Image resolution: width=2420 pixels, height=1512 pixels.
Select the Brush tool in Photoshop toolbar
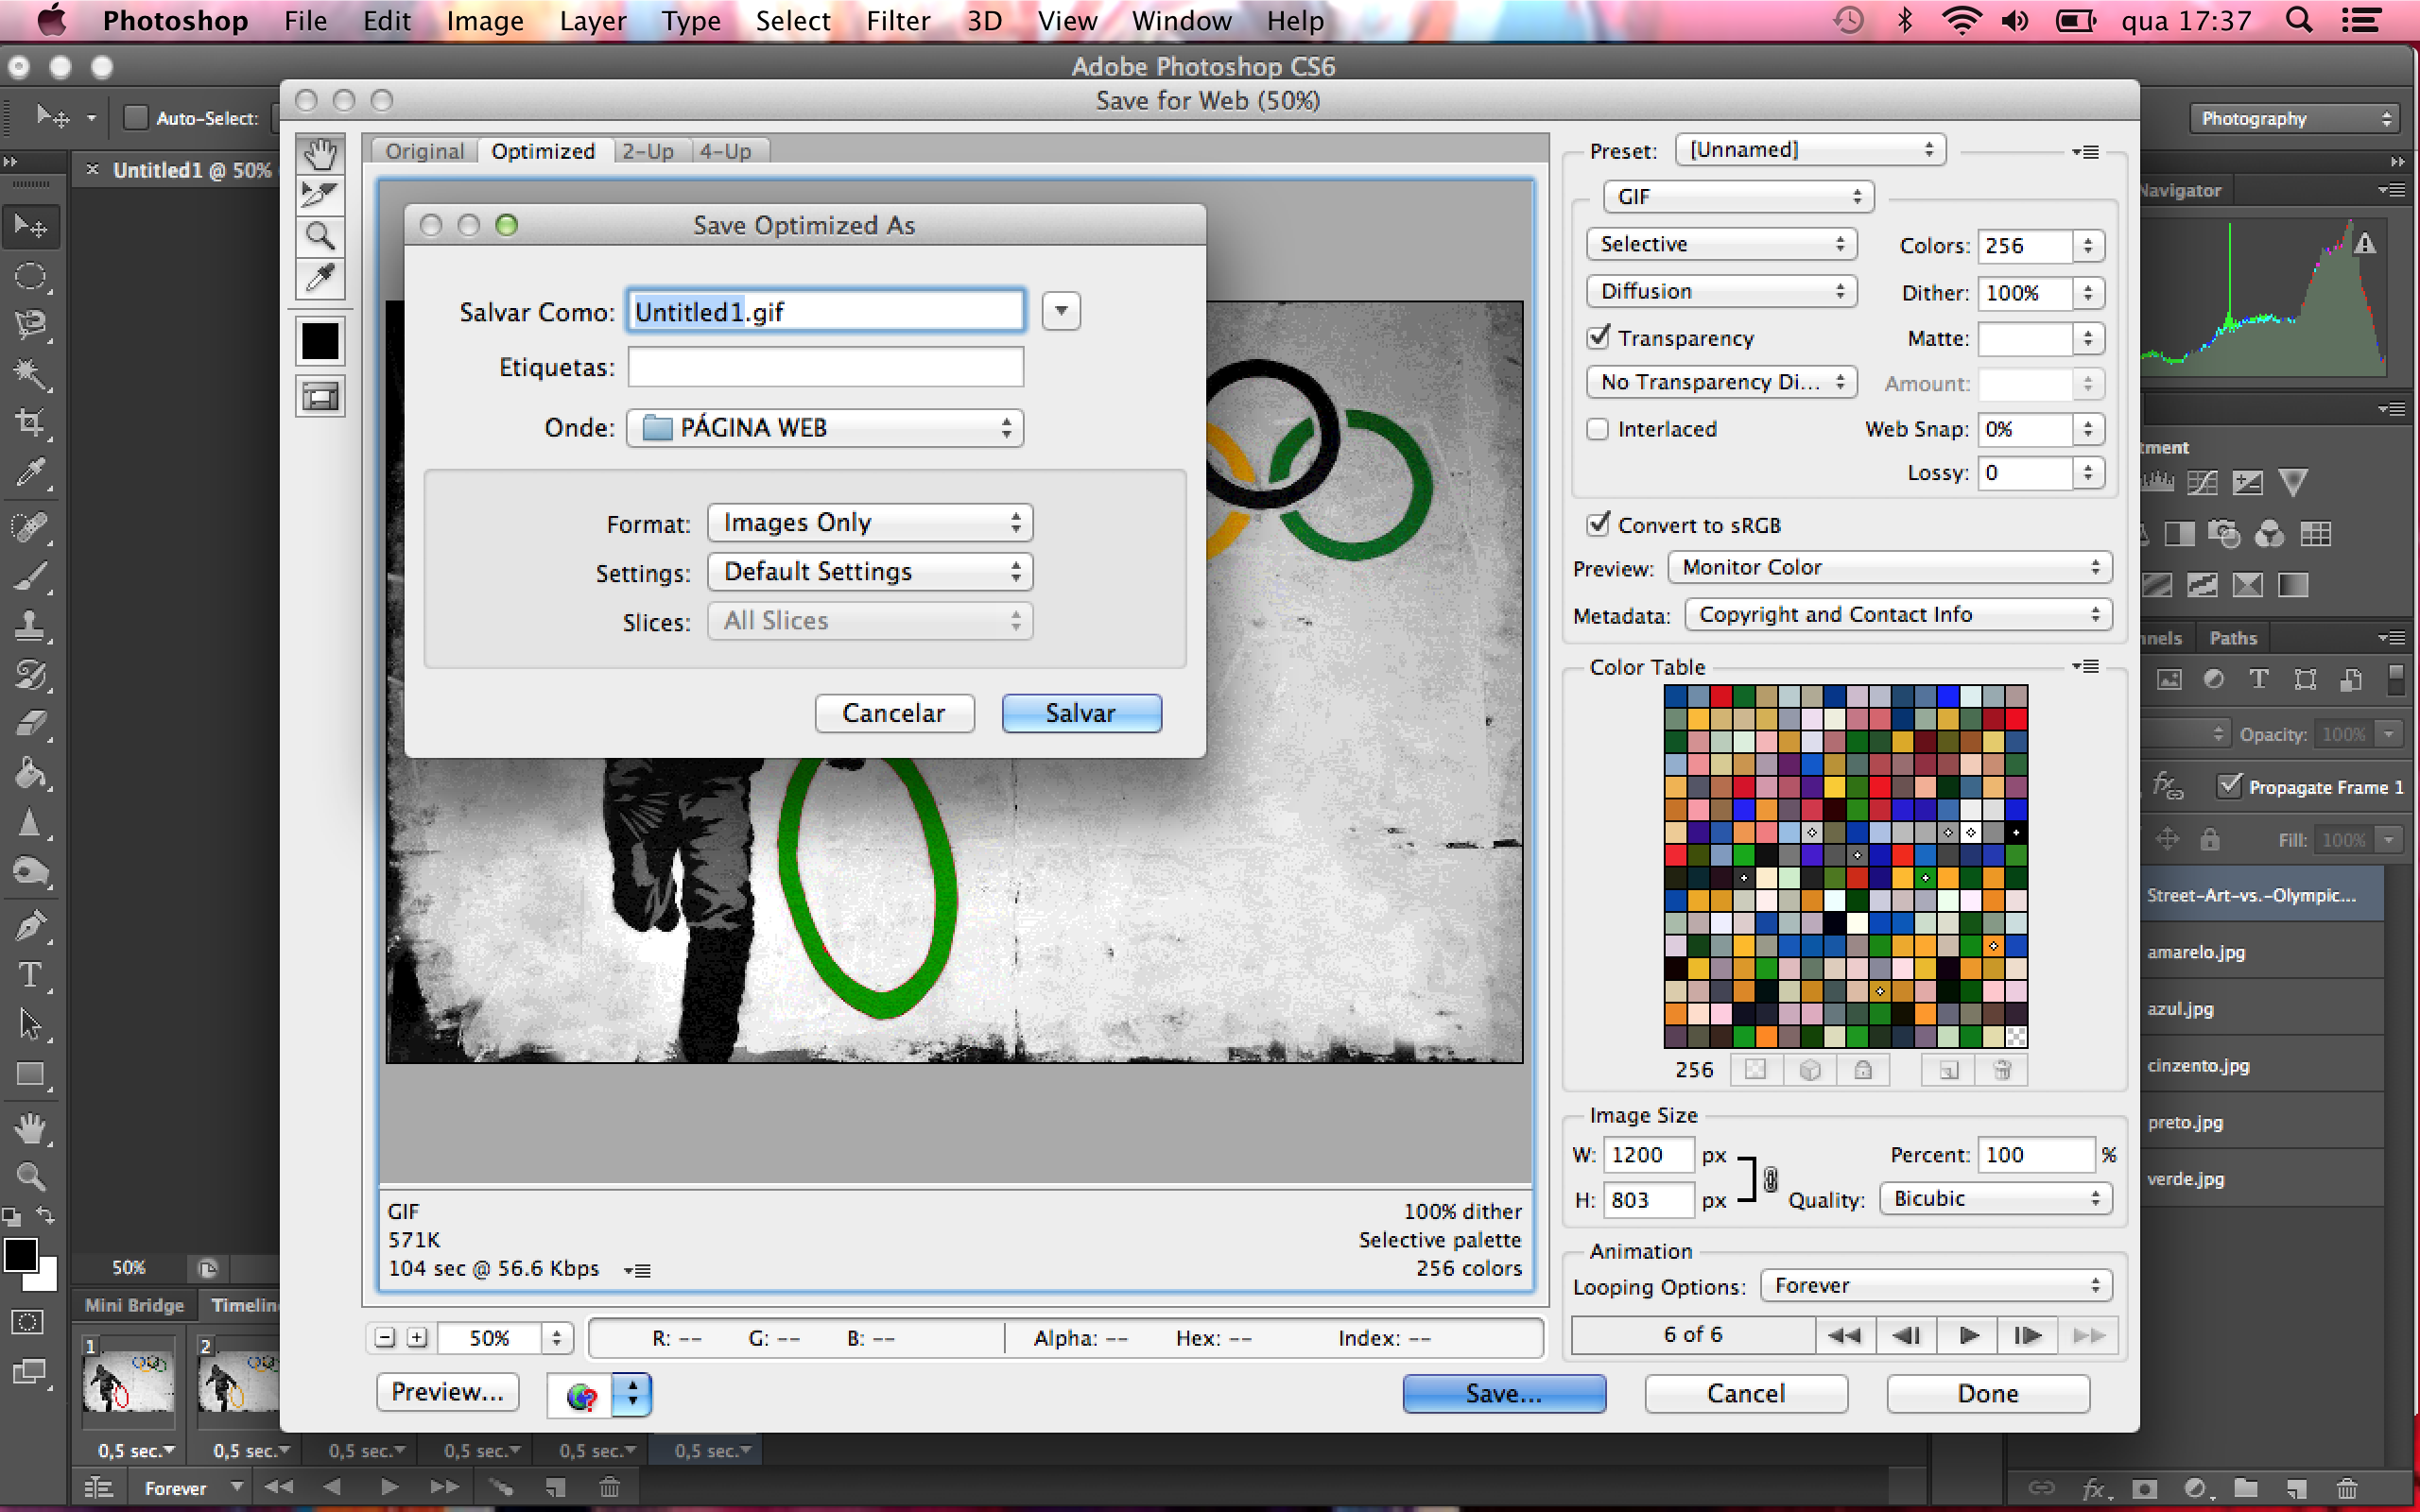click(x=30, y=576)
